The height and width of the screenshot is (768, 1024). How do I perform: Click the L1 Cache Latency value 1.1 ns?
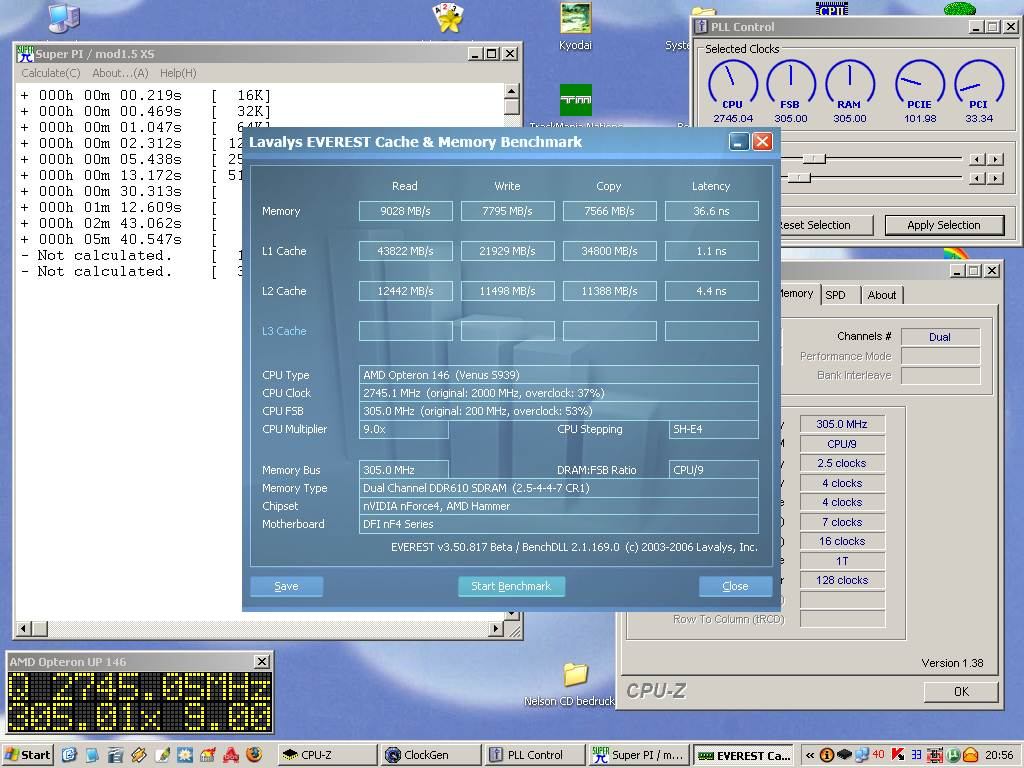[711, 251]
